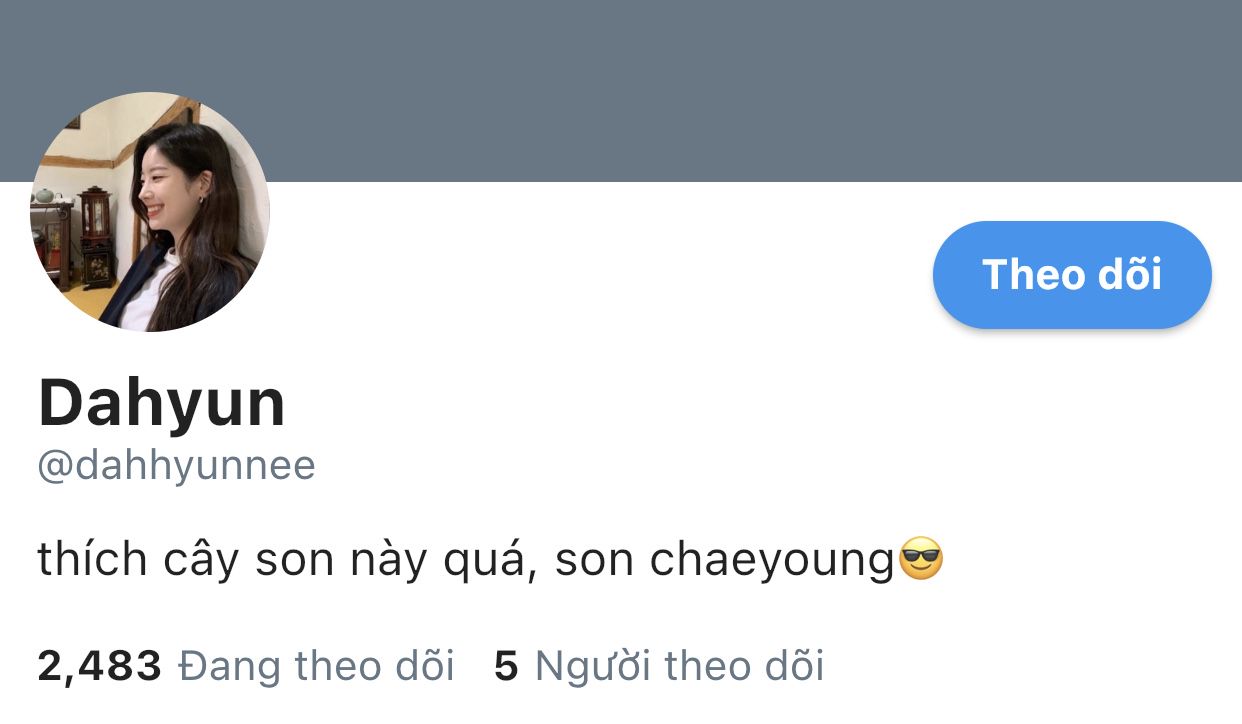Click the @dahhyunnee handle
Screen dimensions: 1242x724
pos(176,466)
